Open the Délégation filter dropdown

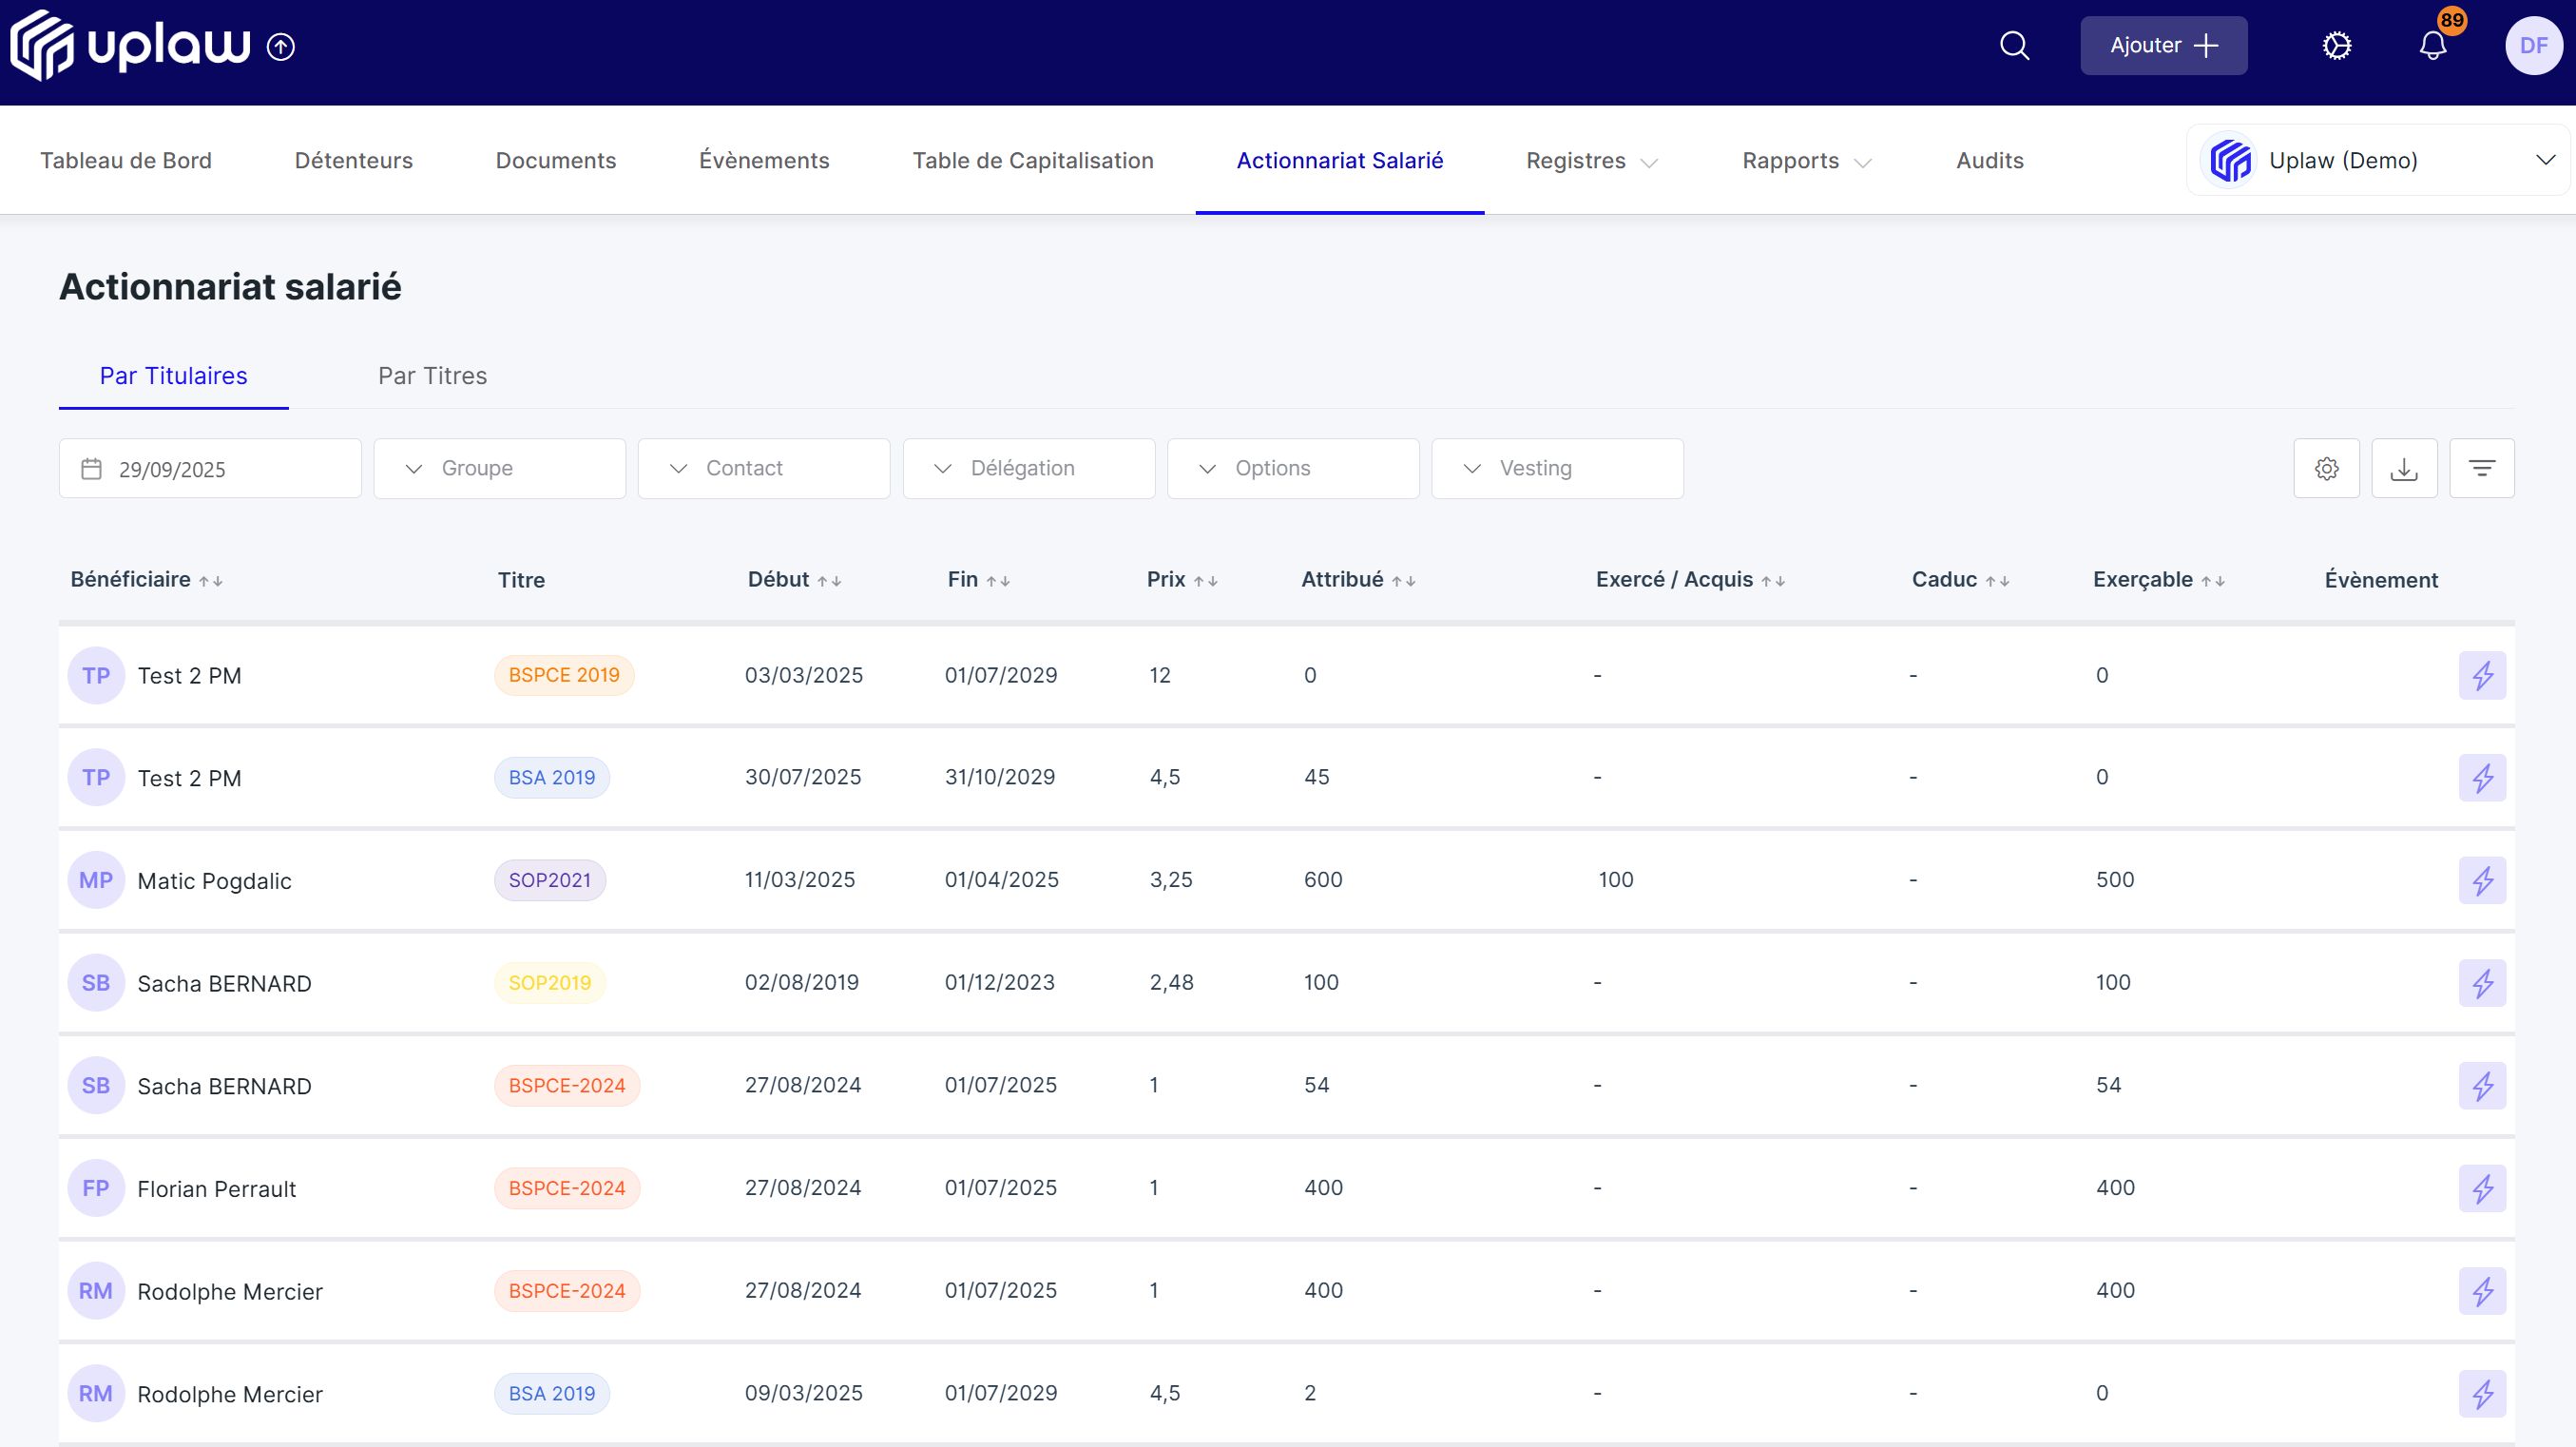pyautogui.click(x=1029, y=468)
